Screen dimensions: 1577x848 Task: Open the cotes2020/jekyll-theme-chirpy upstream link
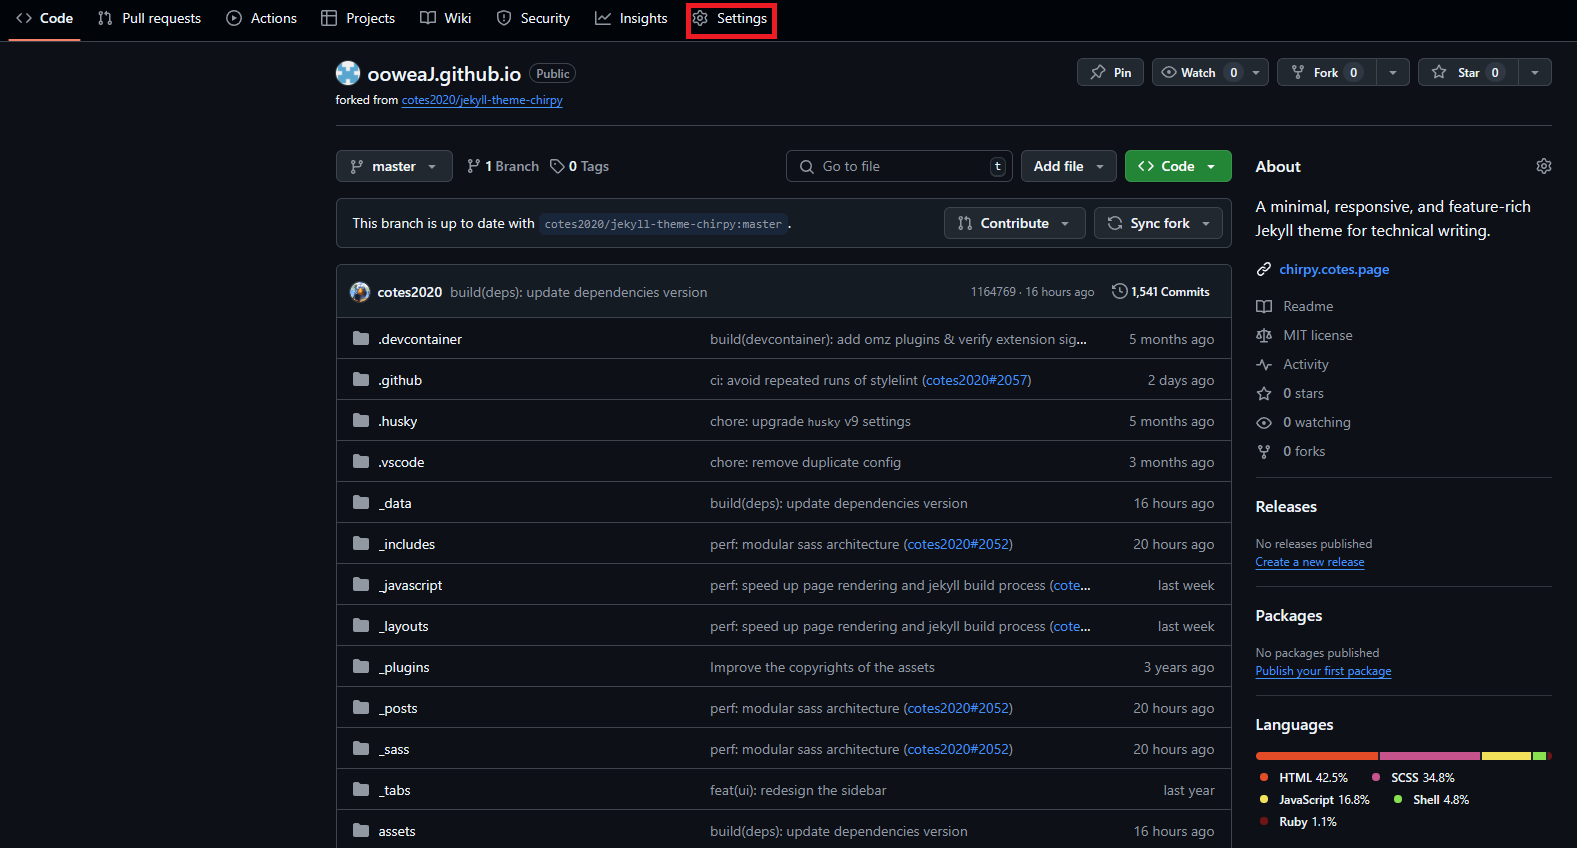tap(482, 100)
